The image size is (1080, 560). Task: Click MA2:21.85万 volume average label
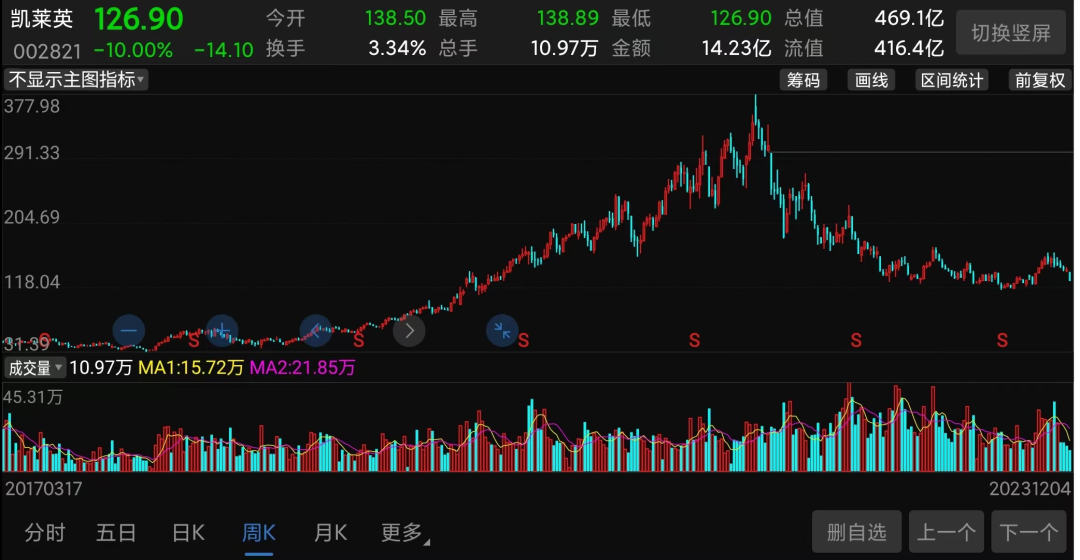tap(302, 368)
